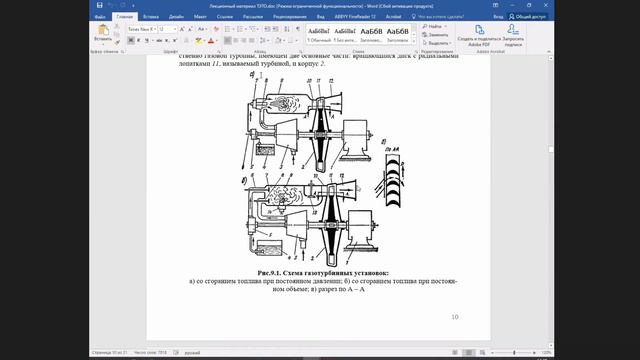Open ribbon display options in title bar

click(496, 5)
